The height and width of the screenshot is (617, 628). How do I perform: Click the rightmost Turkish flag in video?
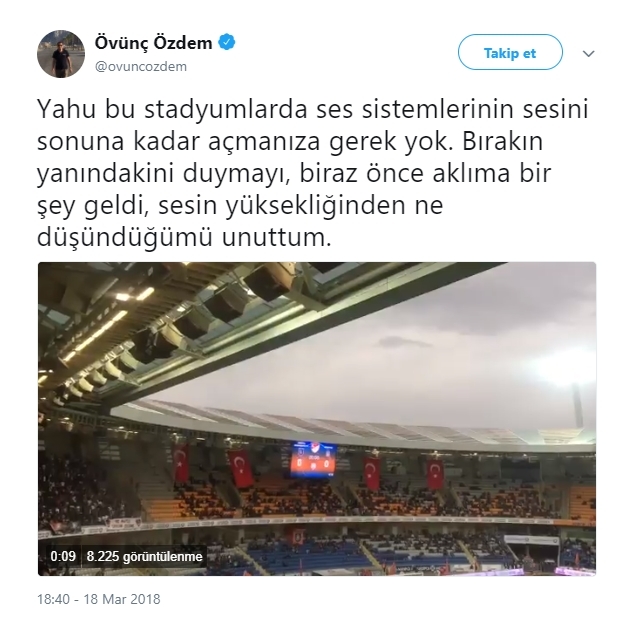coord(435,474)
